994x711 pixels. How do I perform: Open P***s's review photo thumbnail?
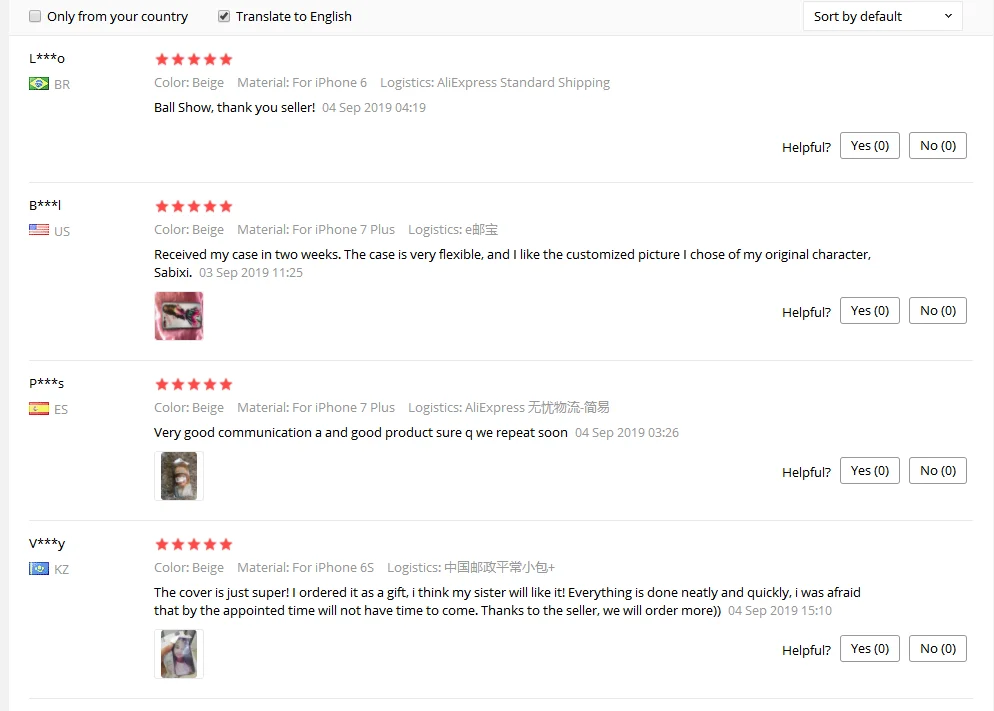[179, 476]
